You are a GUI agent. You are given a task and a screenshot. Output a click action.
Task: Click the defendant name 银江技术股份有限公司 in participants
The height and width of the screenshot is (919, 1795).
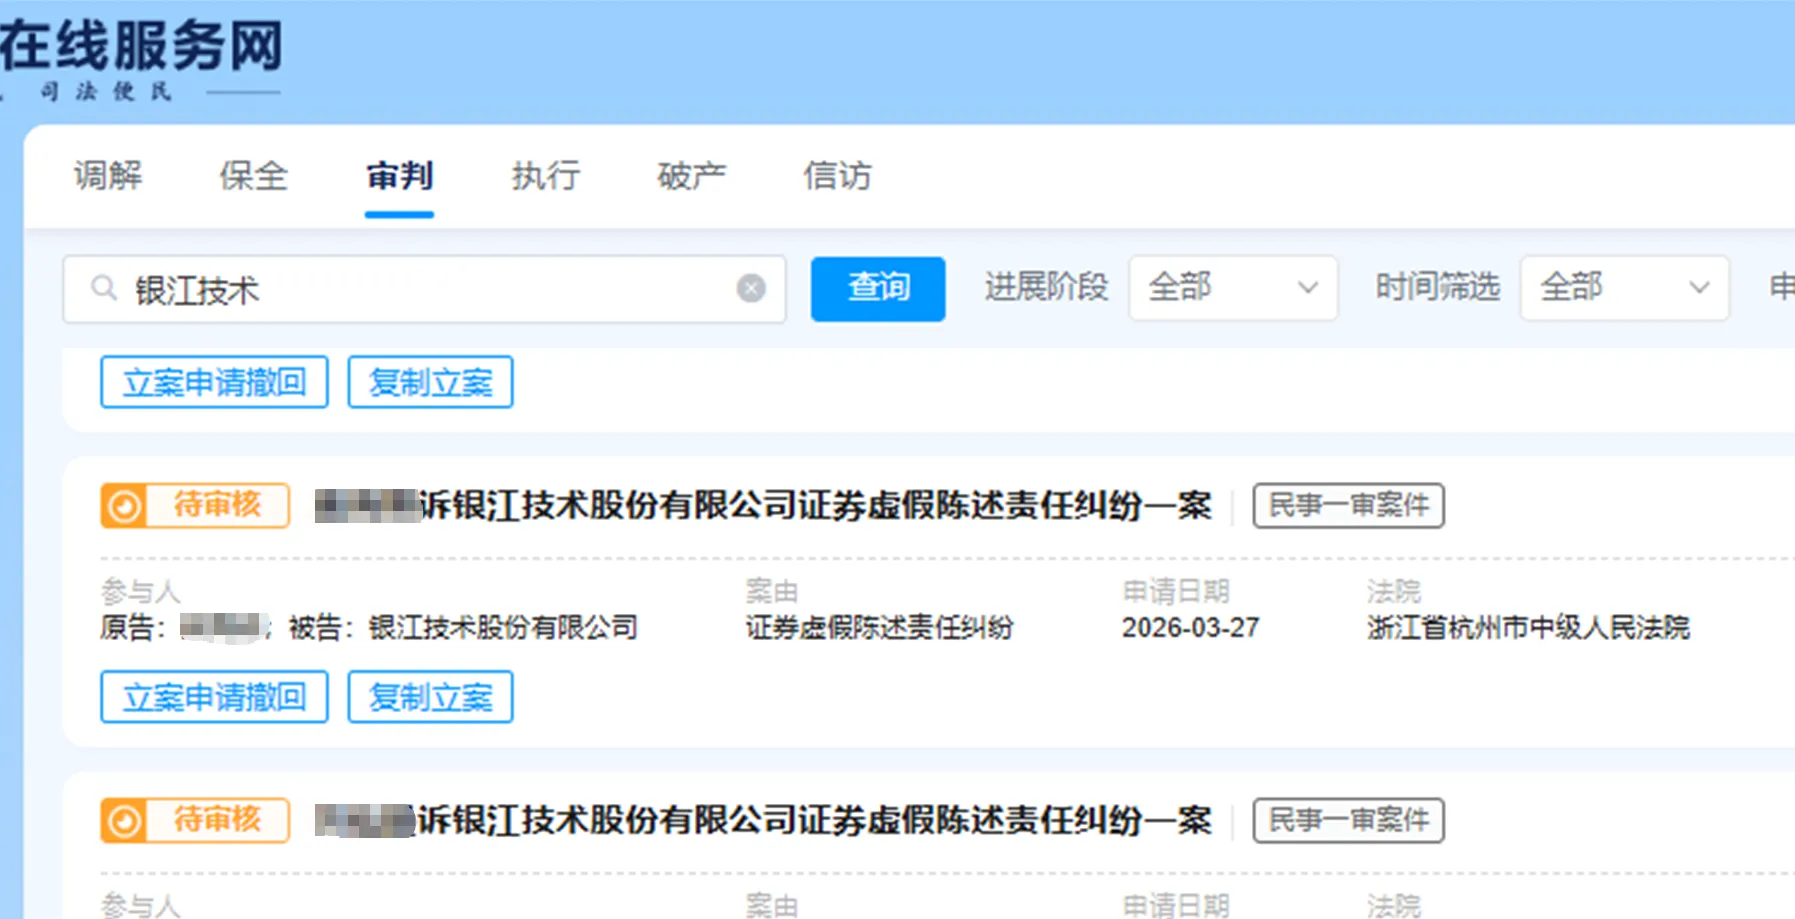(x=499, y=628)
